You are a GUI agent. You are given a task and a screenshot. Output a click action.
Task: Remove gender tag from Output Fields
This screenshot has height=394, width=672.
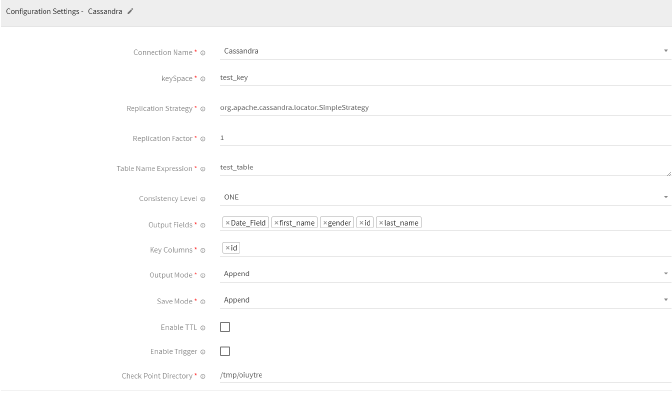[325, 223]
